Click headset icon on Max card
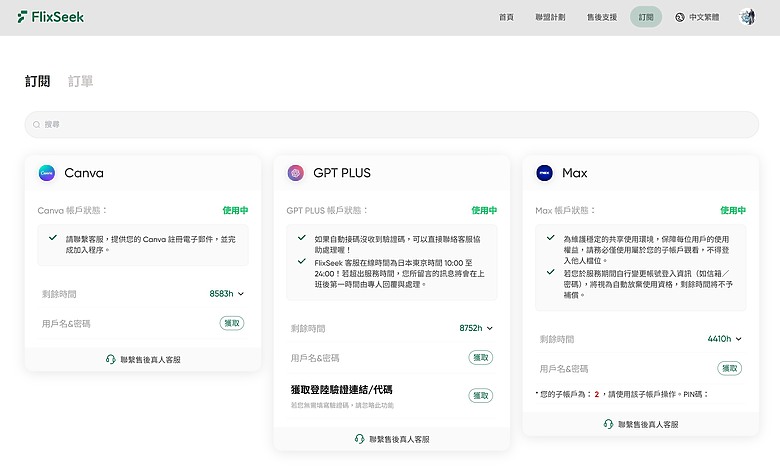Screen dimensions: 780x466 pyautogui.click(x=608, y=424)
